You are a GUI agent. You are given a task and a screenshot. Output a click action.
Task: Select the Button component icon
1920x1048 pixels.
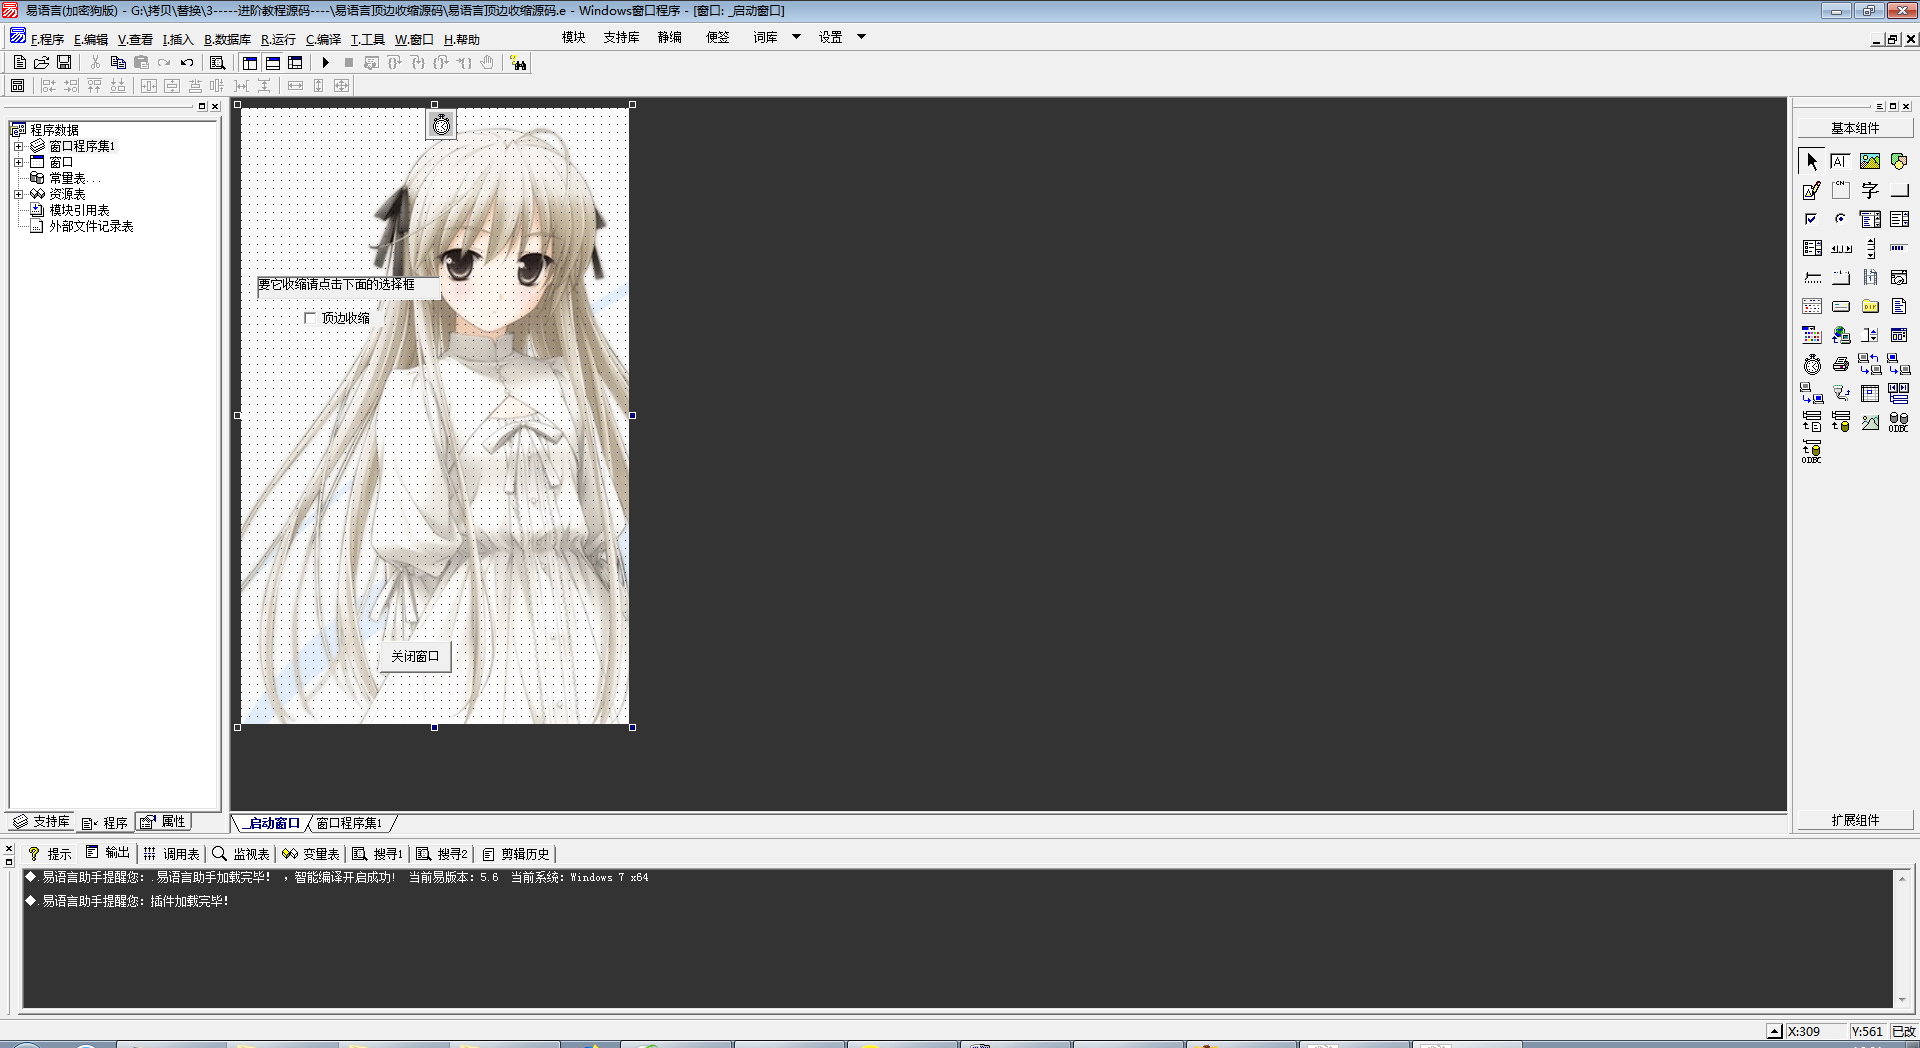click(1899, 190)
